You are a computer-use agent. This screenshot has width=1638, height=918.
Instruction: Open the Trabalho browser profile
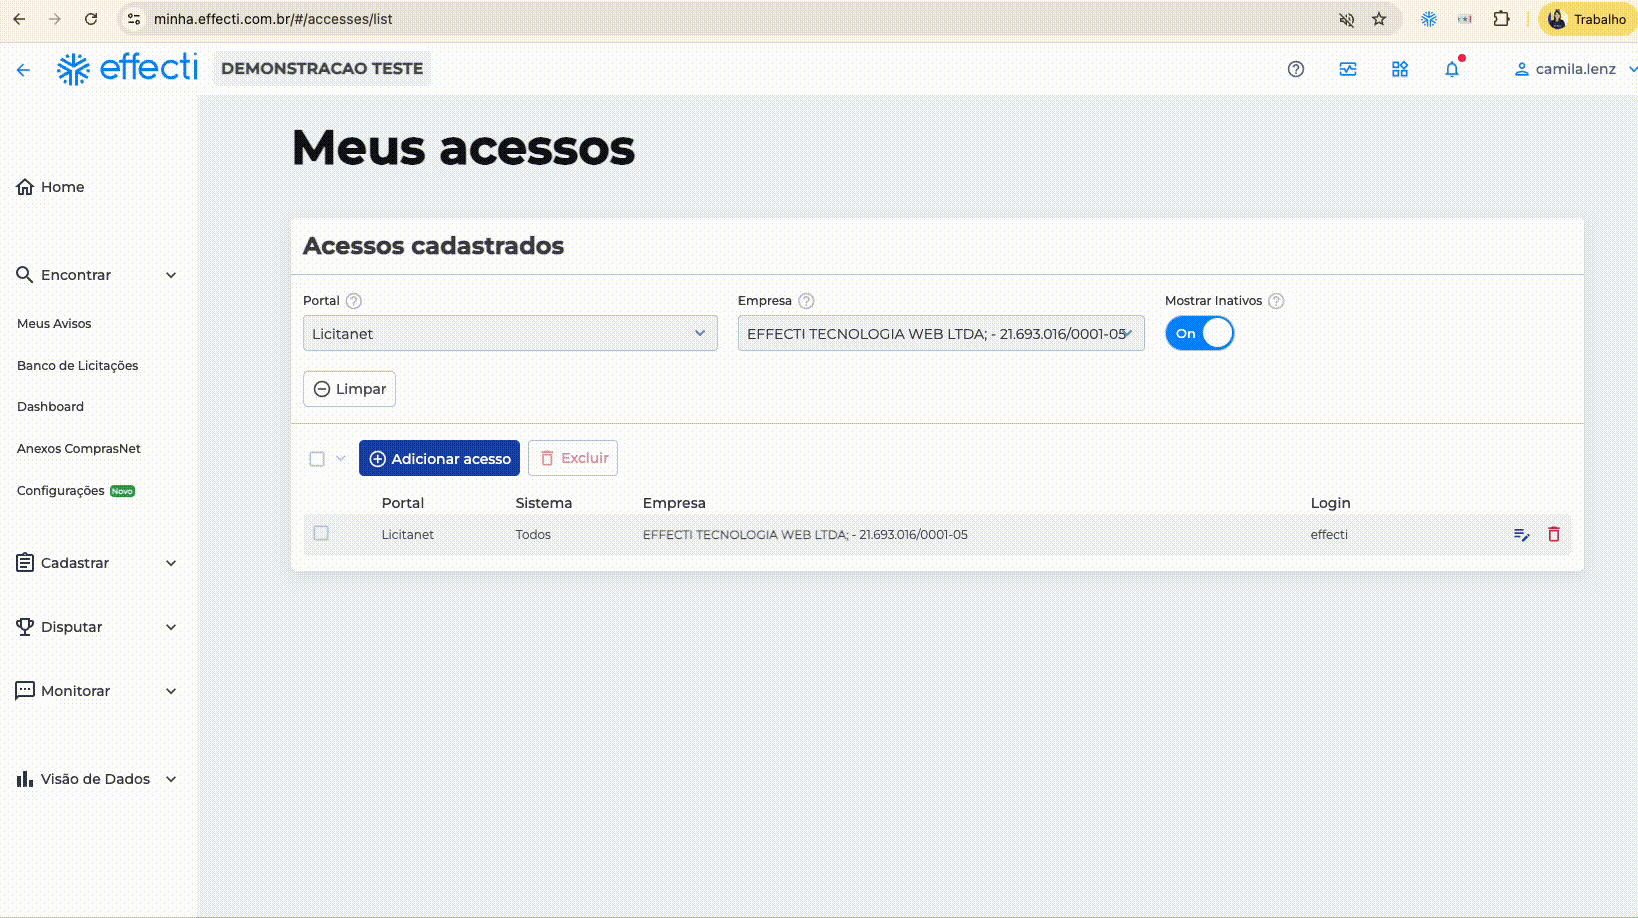[1587, 19]
